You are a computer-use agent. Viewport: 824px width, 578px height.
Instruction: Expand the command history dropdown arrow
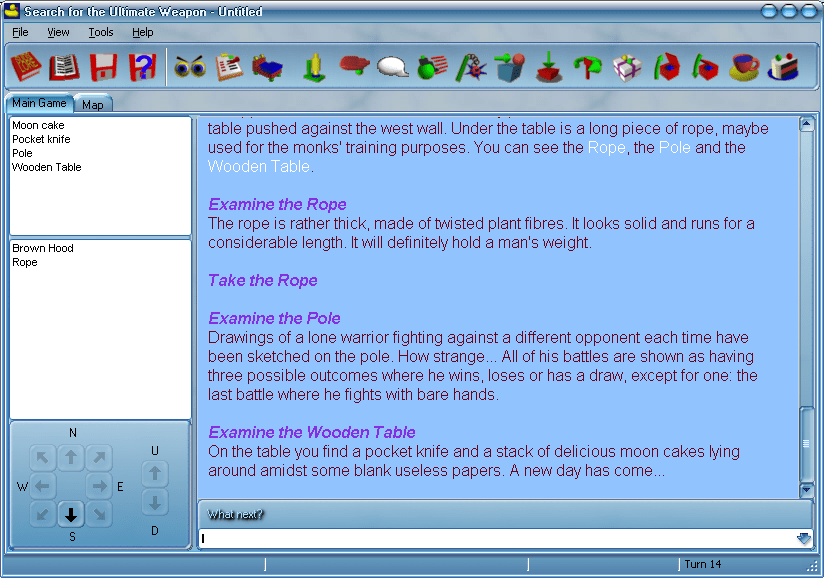coord(803,539)
